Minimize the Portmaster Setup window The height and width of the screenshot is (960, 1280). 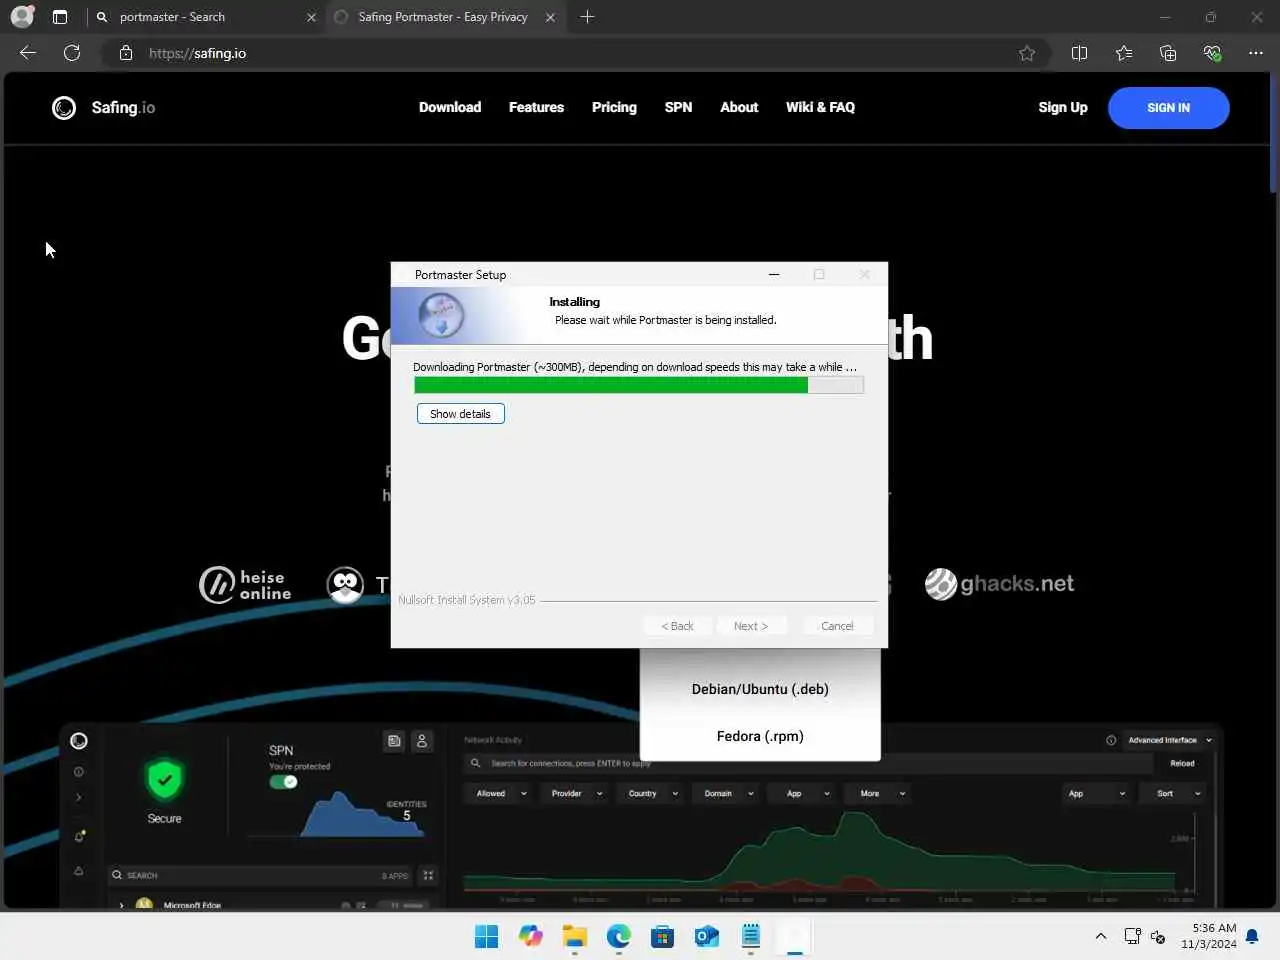click(773, 274)
